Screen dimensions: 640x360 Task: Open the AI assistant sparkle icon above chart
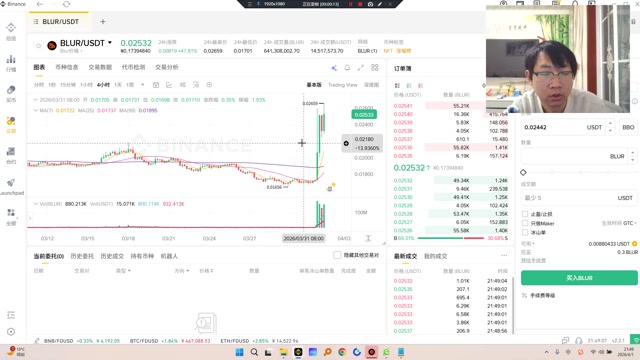point(334,68)
